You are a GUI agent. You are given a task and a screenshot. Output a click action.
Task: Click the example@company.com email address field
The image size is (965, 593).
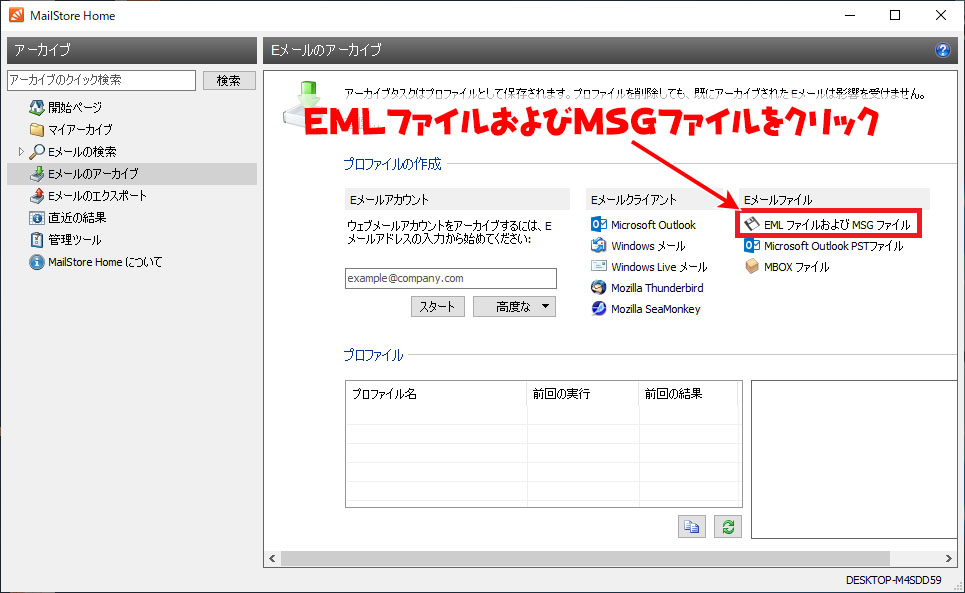[450, 278]
